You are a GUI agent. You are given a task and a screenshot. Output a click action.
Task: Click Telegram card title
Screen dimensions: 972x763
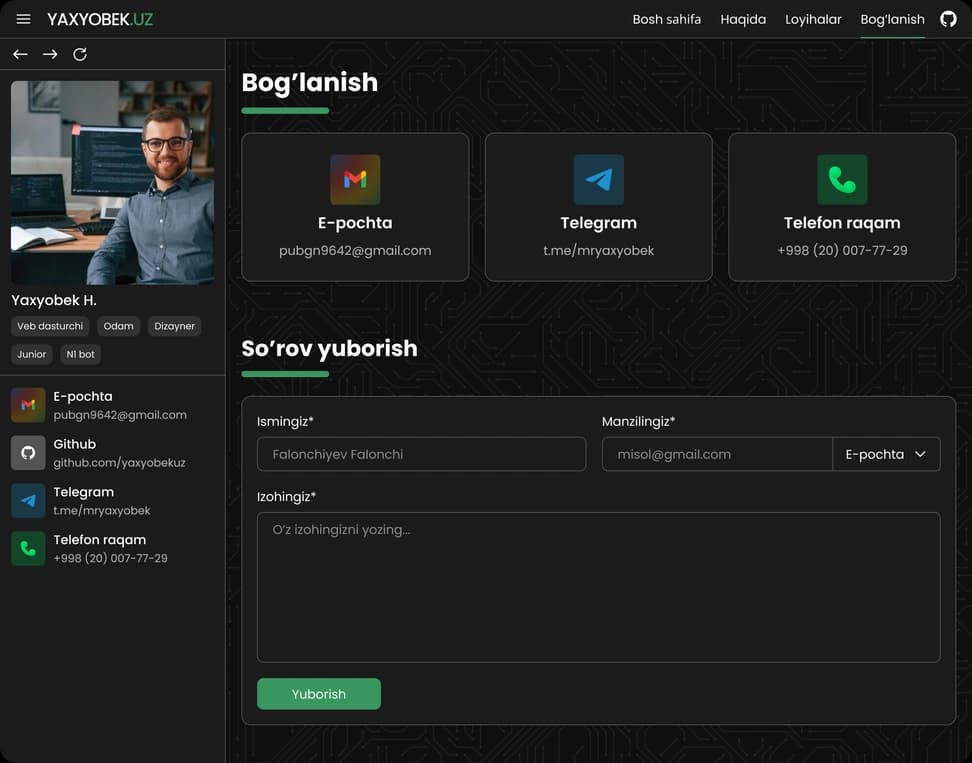[x=599, y=223]
